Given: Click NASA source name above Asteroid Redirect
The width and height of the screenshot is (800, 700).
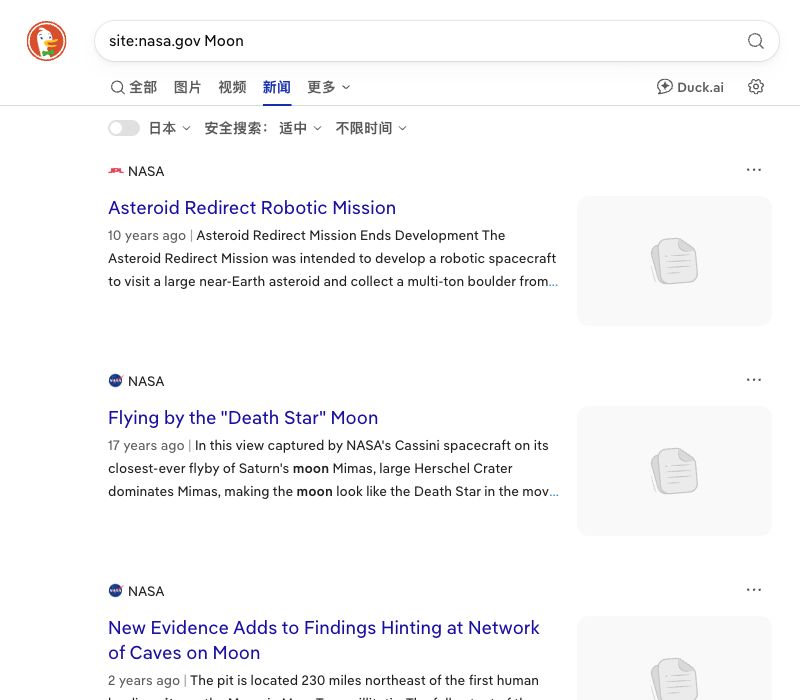Looking at the screenshot, I should coord(146,171).
